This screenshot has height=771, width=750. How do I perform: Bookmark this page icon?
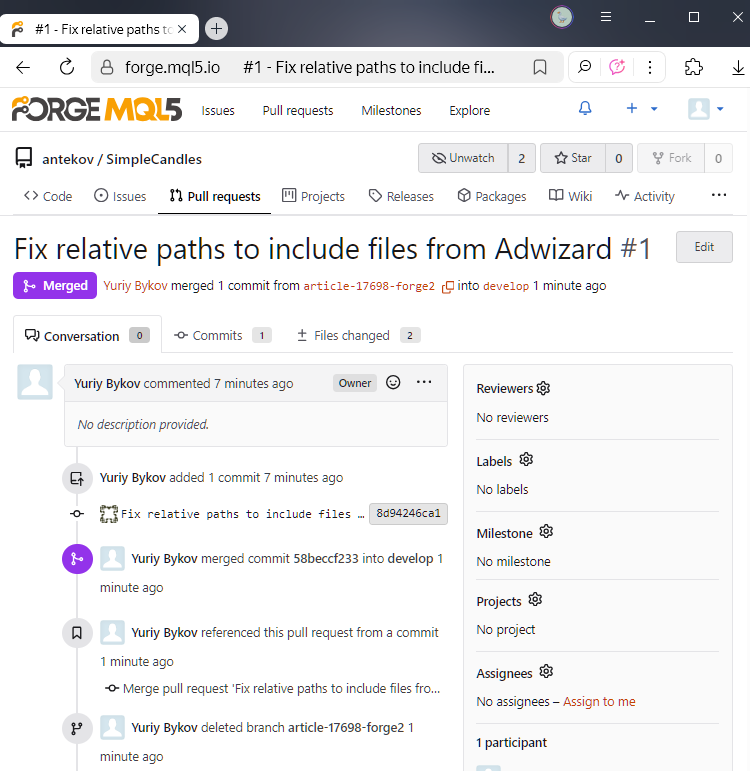click(x=540, y=67)
